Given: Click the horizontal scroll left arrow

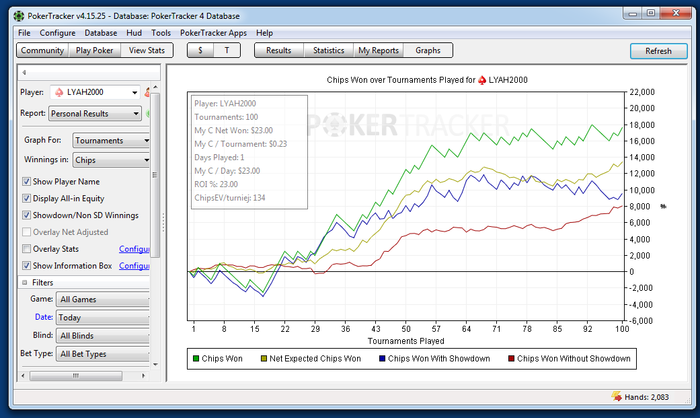Looking at the screenshot, I should tap(23, 376).
